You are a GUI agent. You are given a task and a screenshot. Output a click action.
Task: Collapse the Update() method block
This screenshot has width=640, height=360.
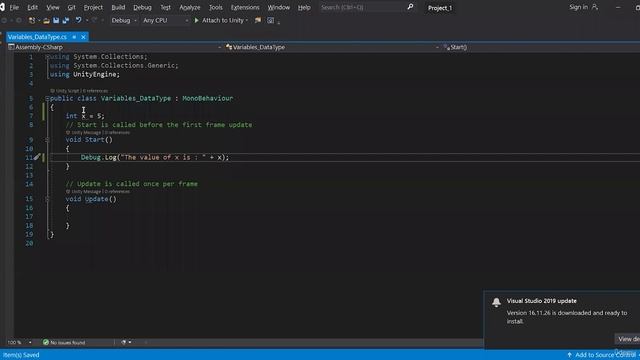(x=47, y=199)
